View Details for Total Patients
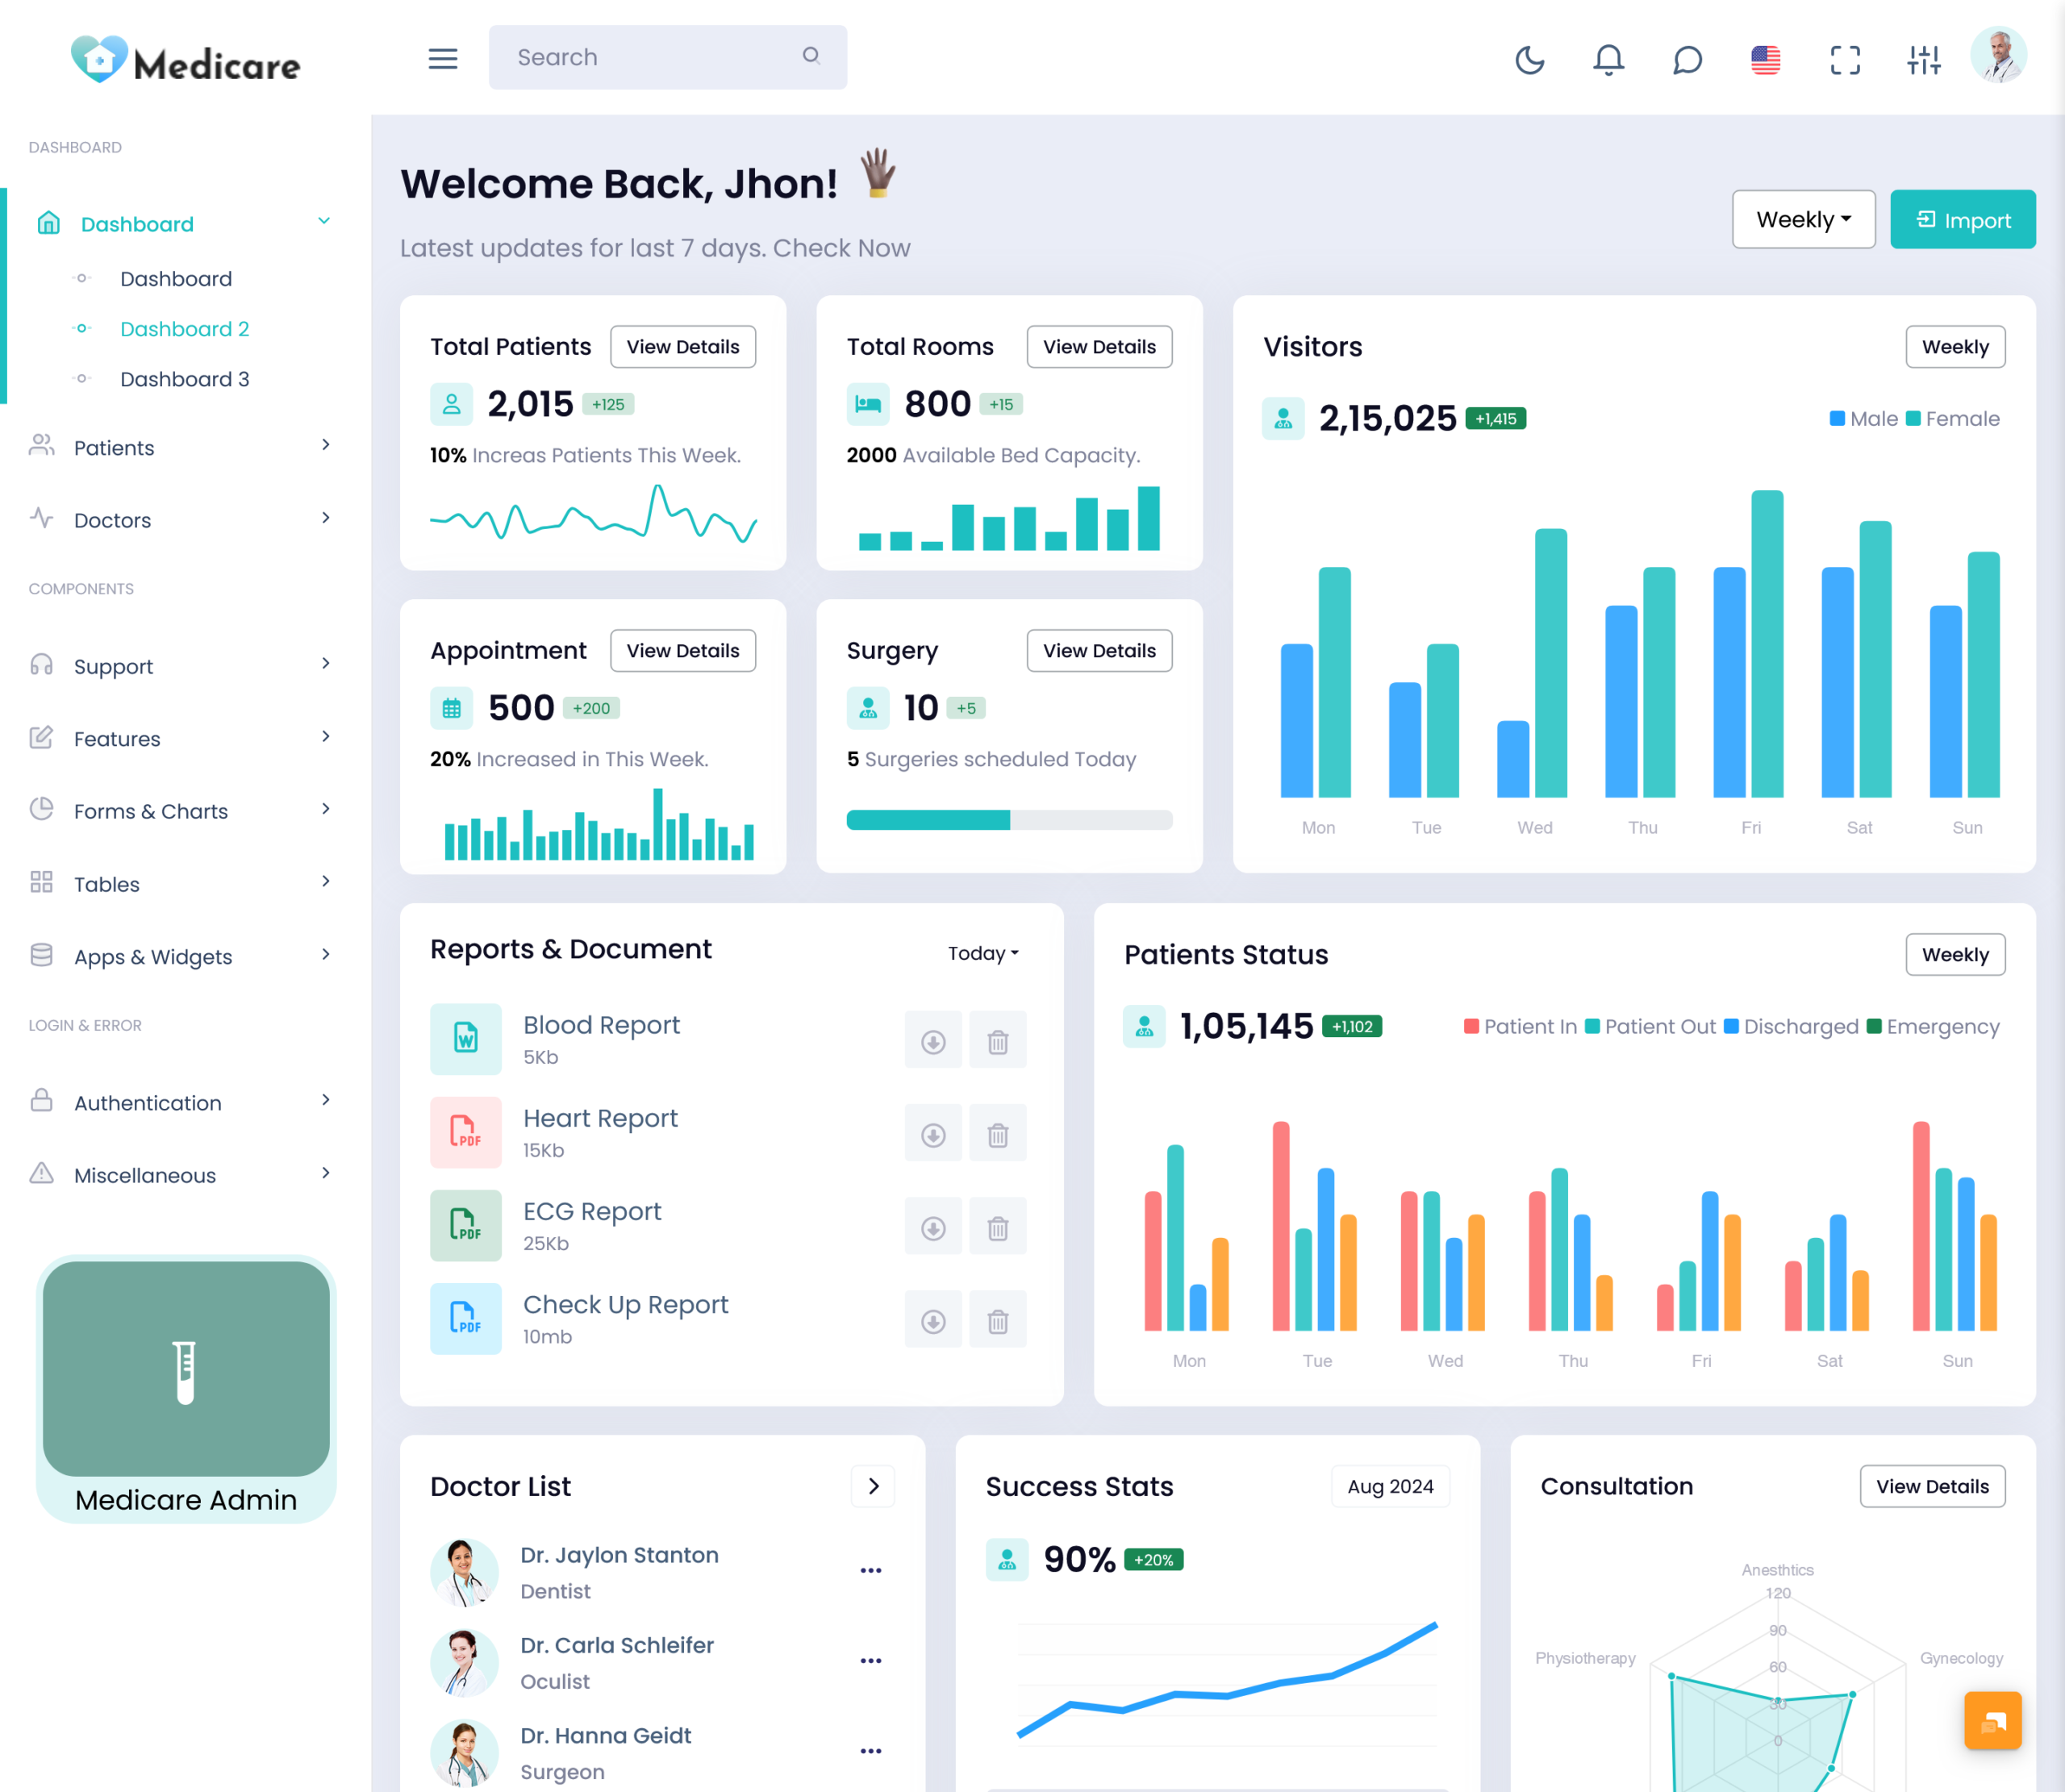 [x=683, y=347]
